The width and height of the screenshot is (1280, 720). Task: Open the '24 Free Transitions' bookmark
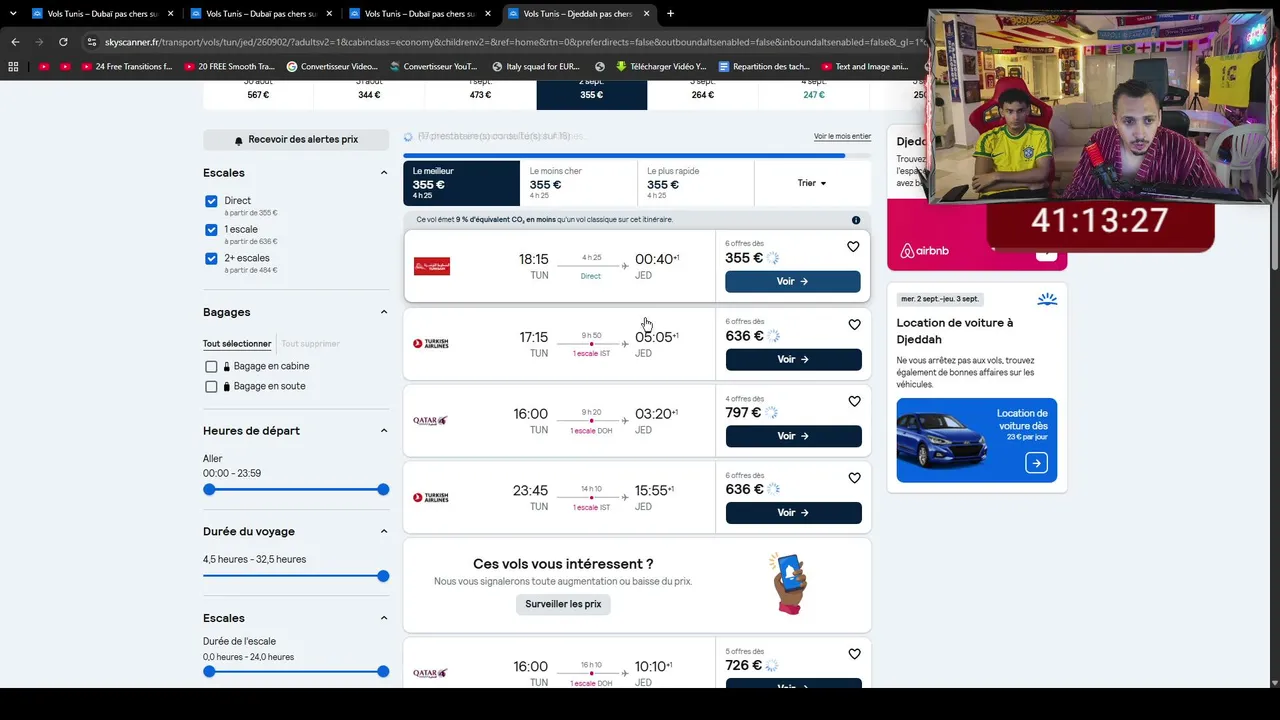[127, 67]
